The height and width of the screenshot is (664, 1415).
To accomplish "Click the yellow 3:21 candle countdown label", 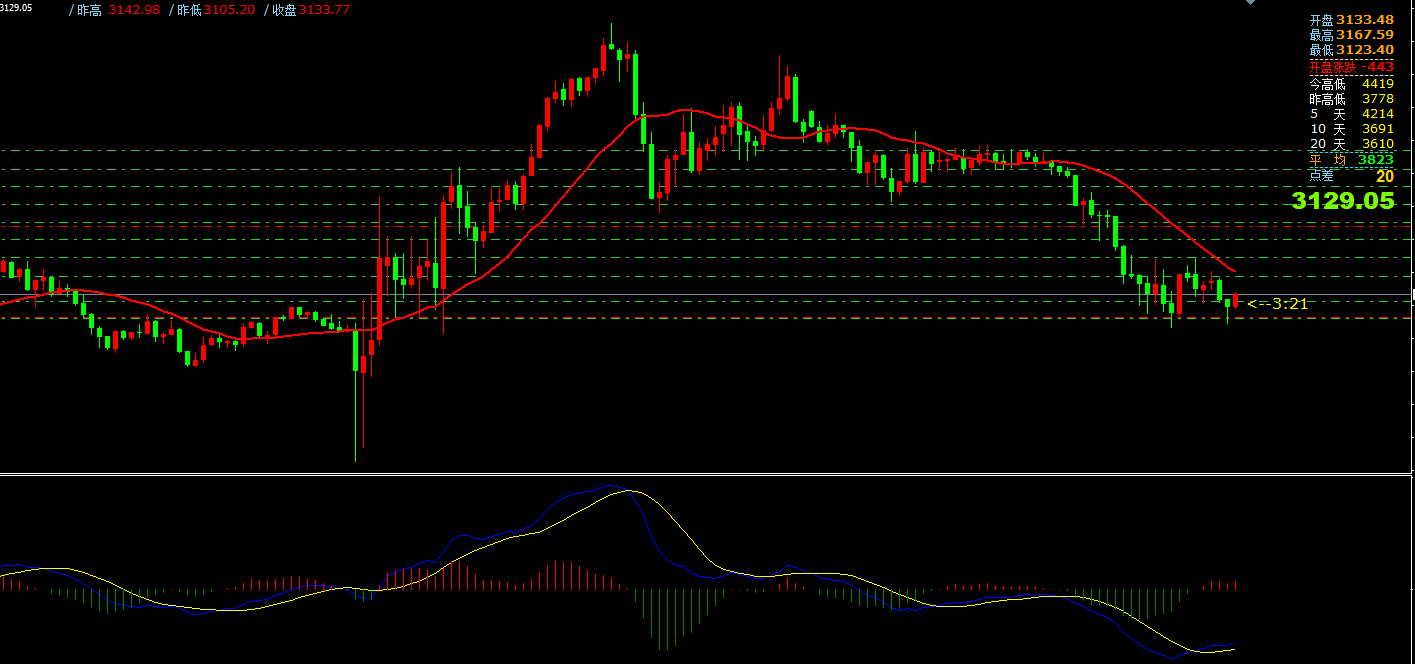I will pyautogui.click(x=1278, y=304).
